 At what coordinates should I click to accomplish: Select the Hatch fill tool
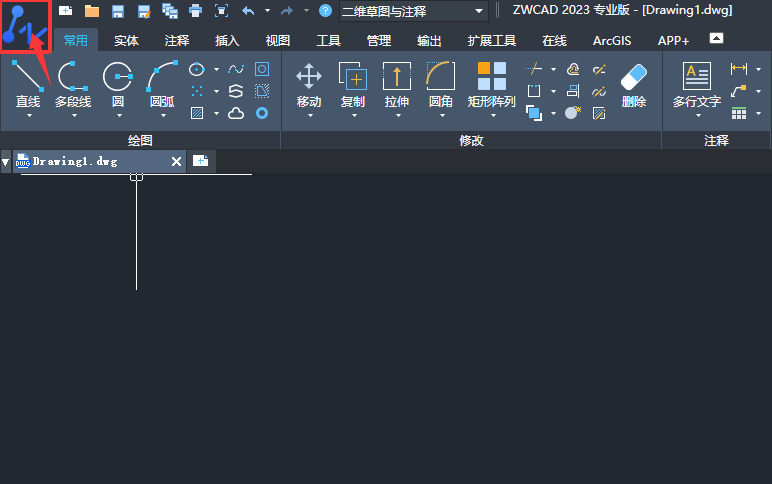click(196, 114)
